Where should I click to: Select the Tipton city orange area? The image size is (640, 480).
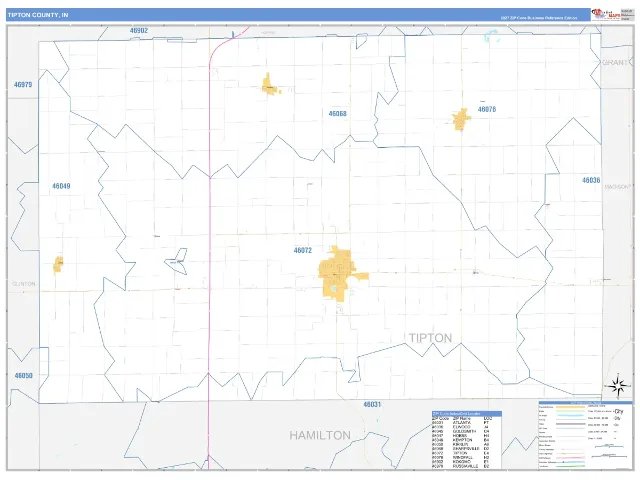341,274
